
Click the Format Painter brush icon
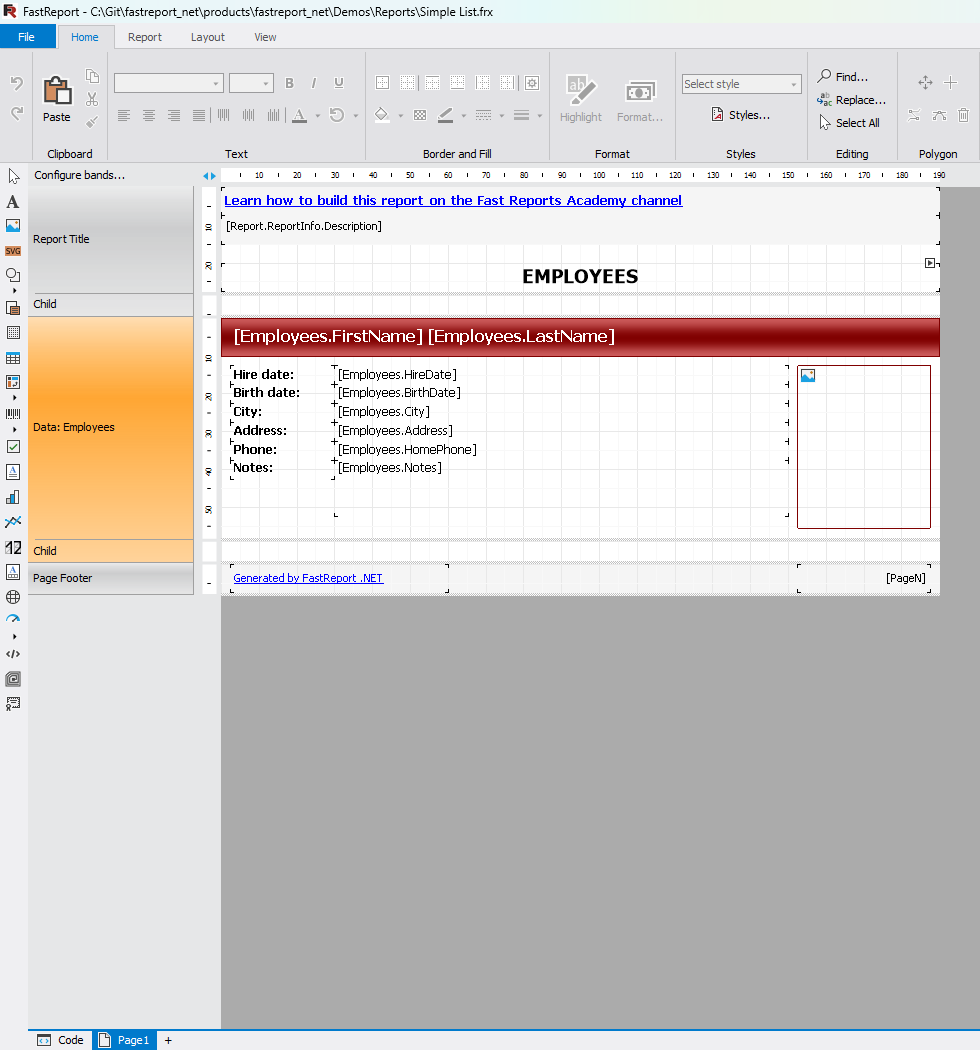pos(92,122)
